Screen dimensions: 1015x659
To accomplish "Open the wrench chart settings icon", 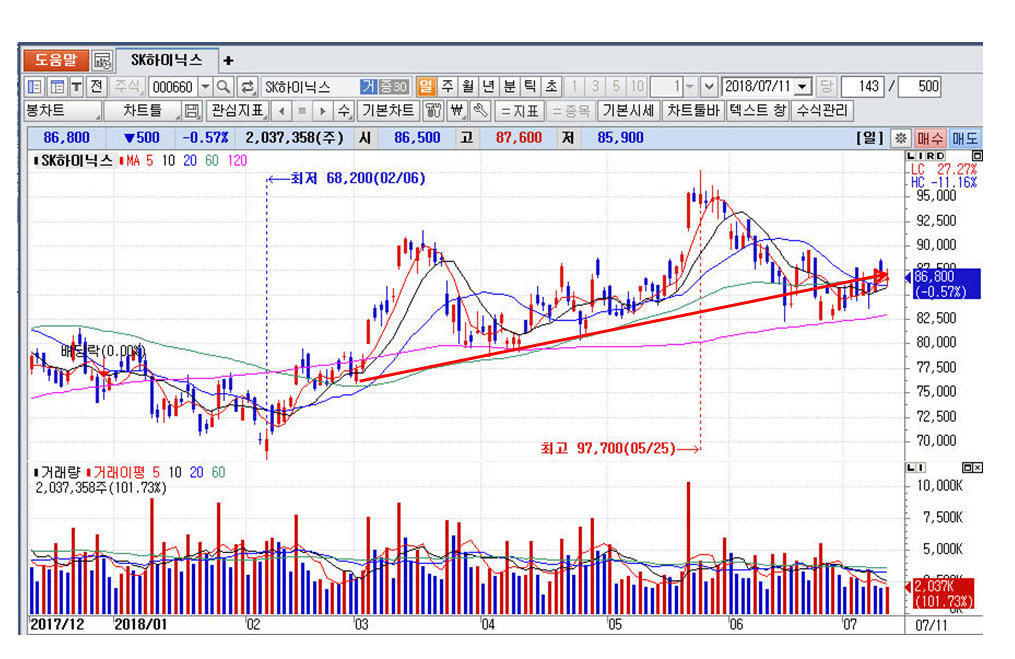I will coord(480,111).
